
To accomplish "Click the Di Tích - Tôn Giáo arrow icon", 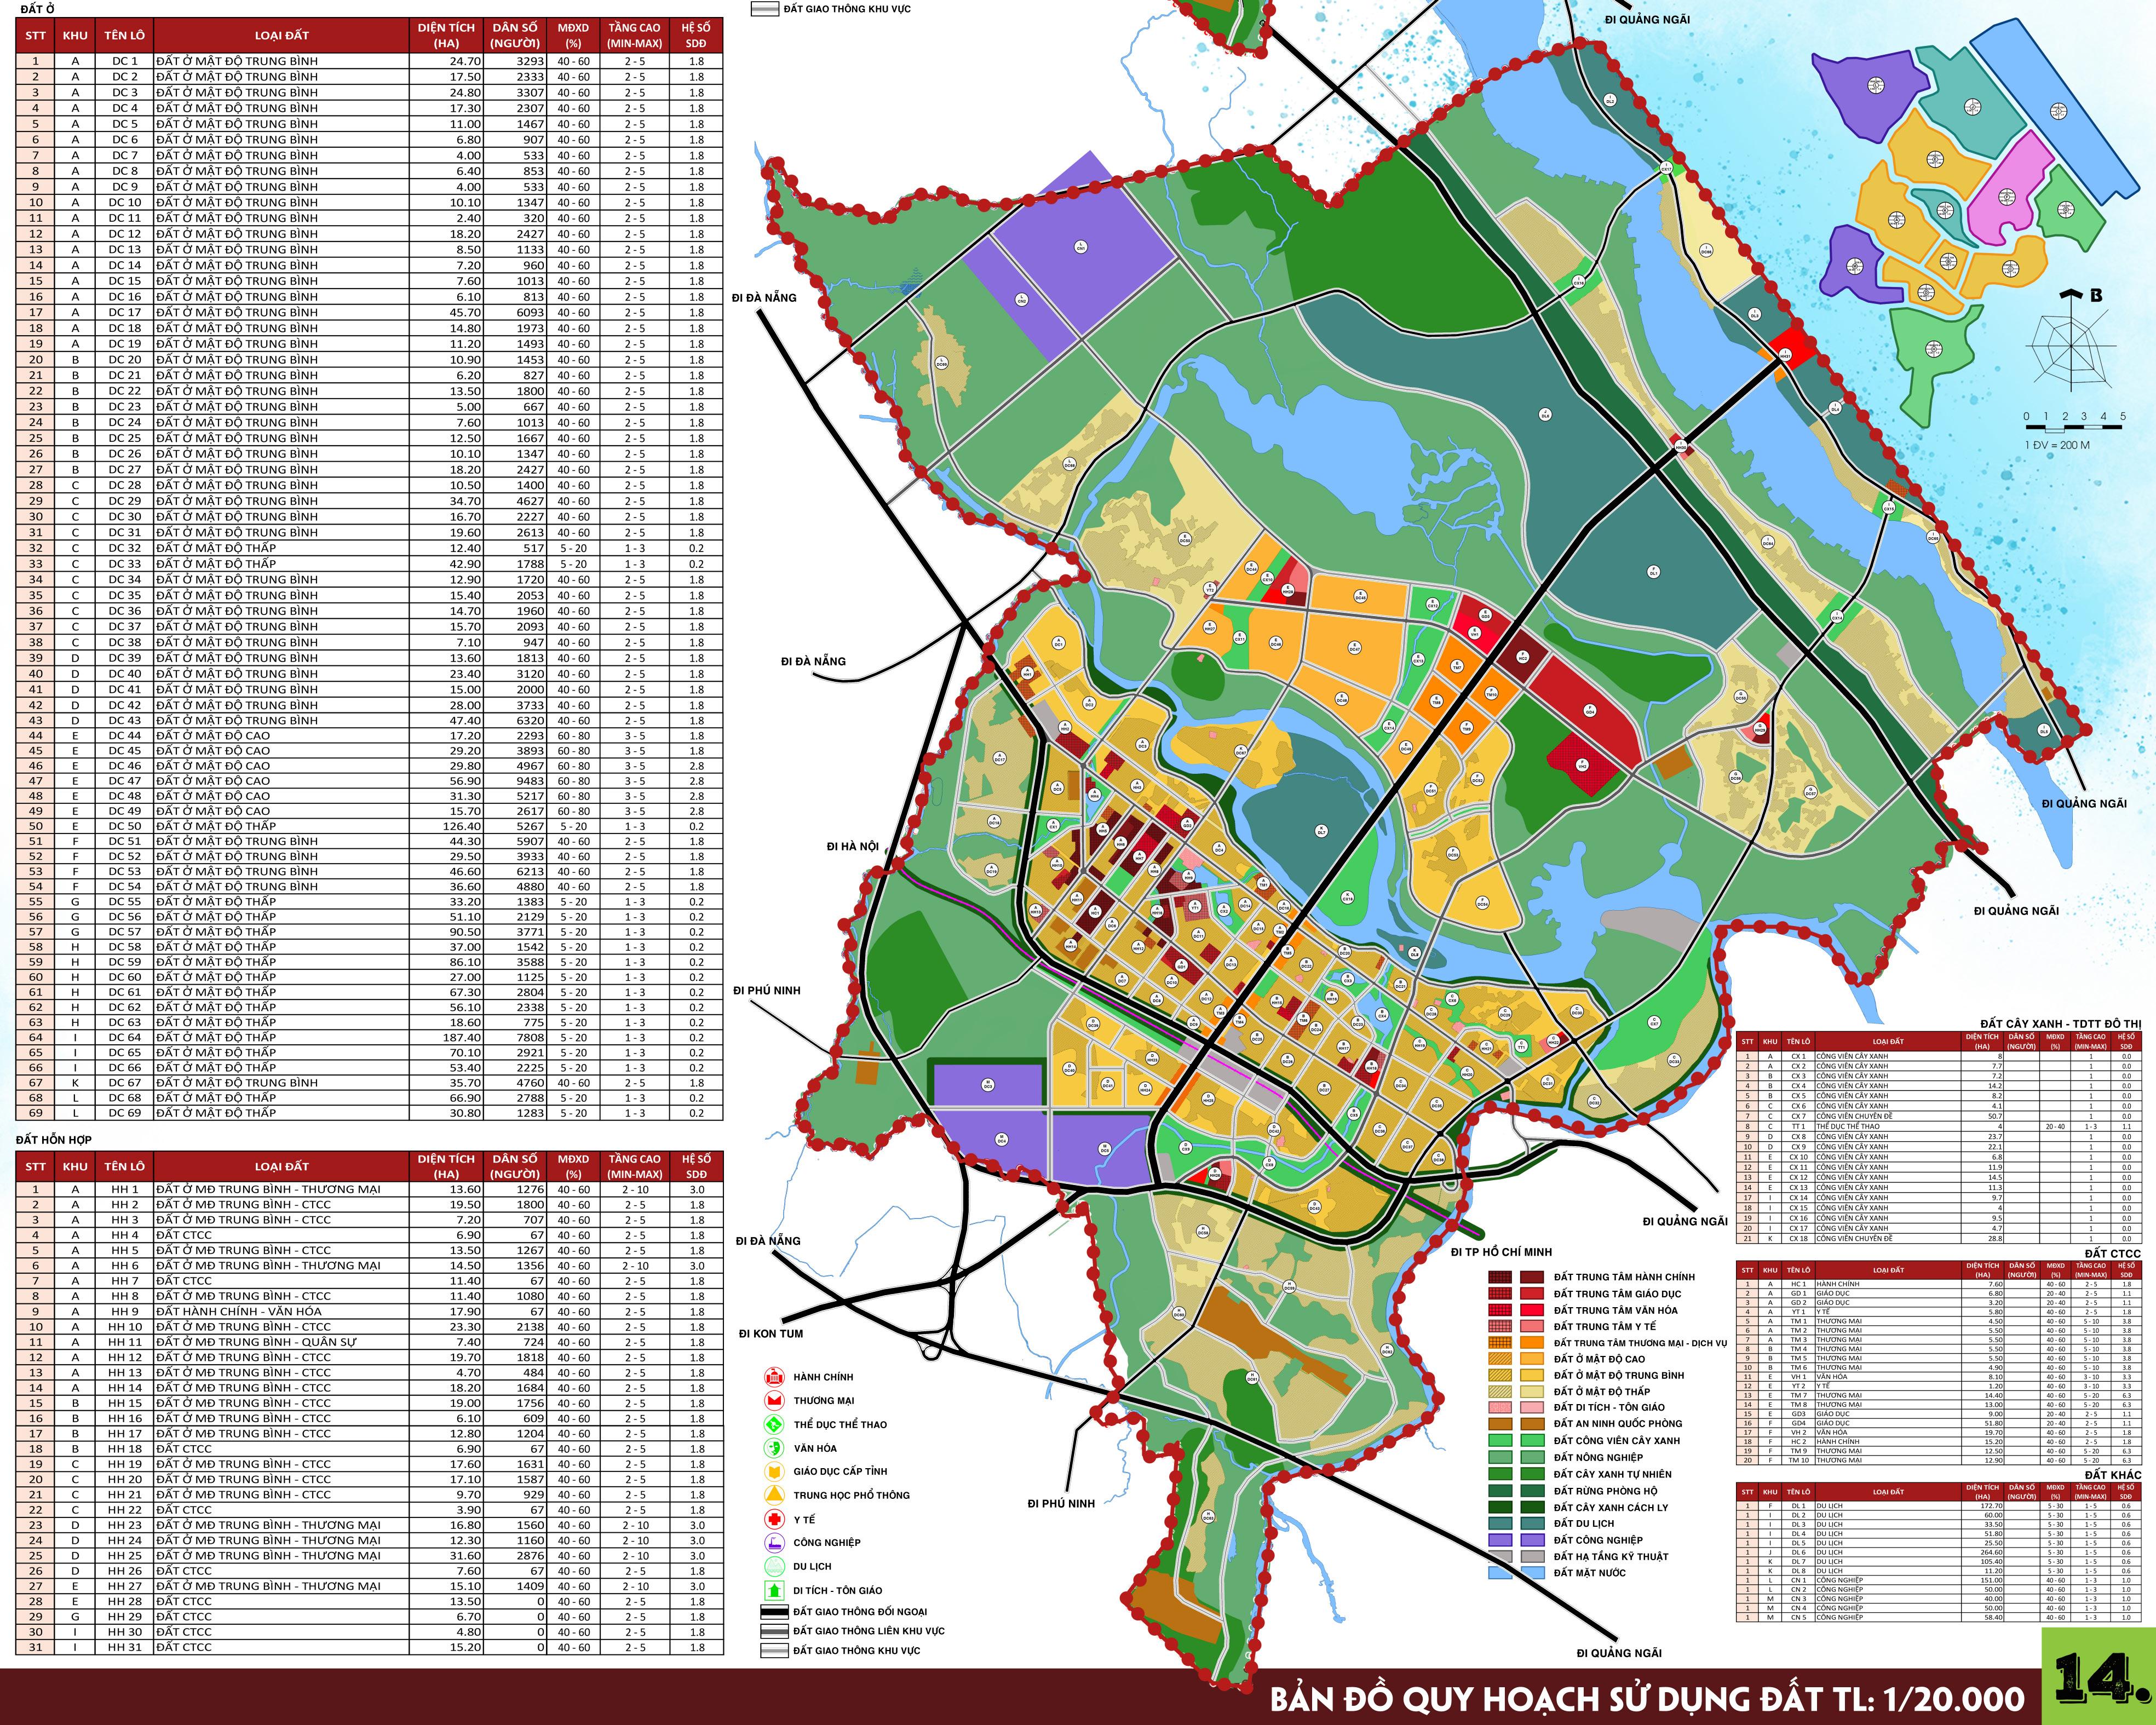I will click(x=774, y=1590).
